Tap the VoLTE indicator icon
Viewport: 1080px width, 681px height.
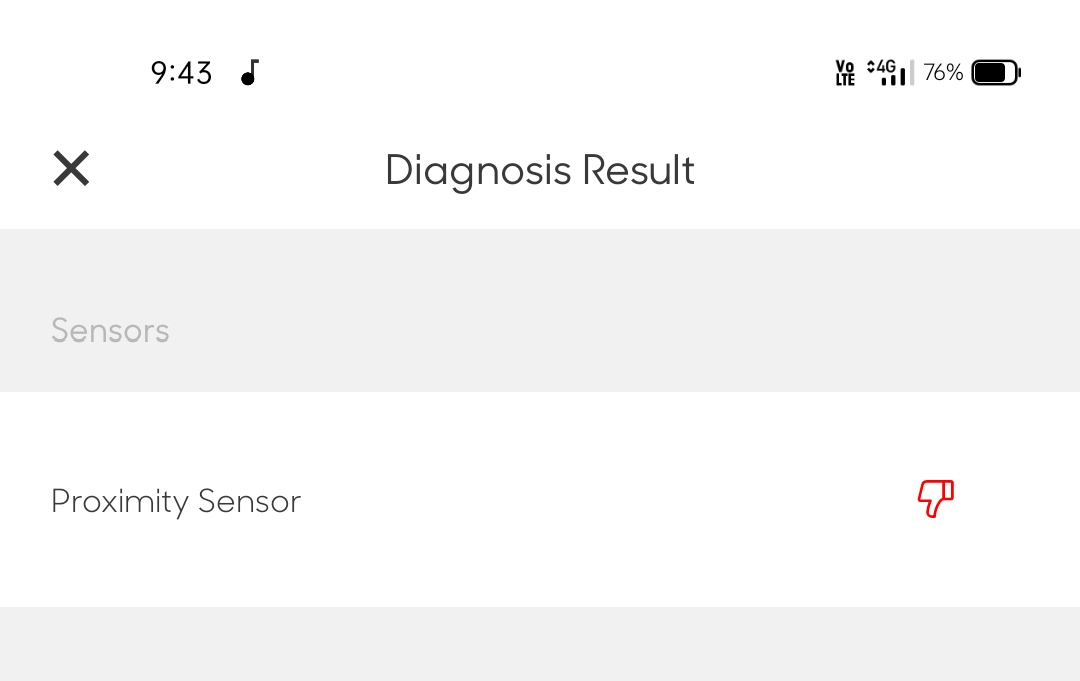(845, 72)
